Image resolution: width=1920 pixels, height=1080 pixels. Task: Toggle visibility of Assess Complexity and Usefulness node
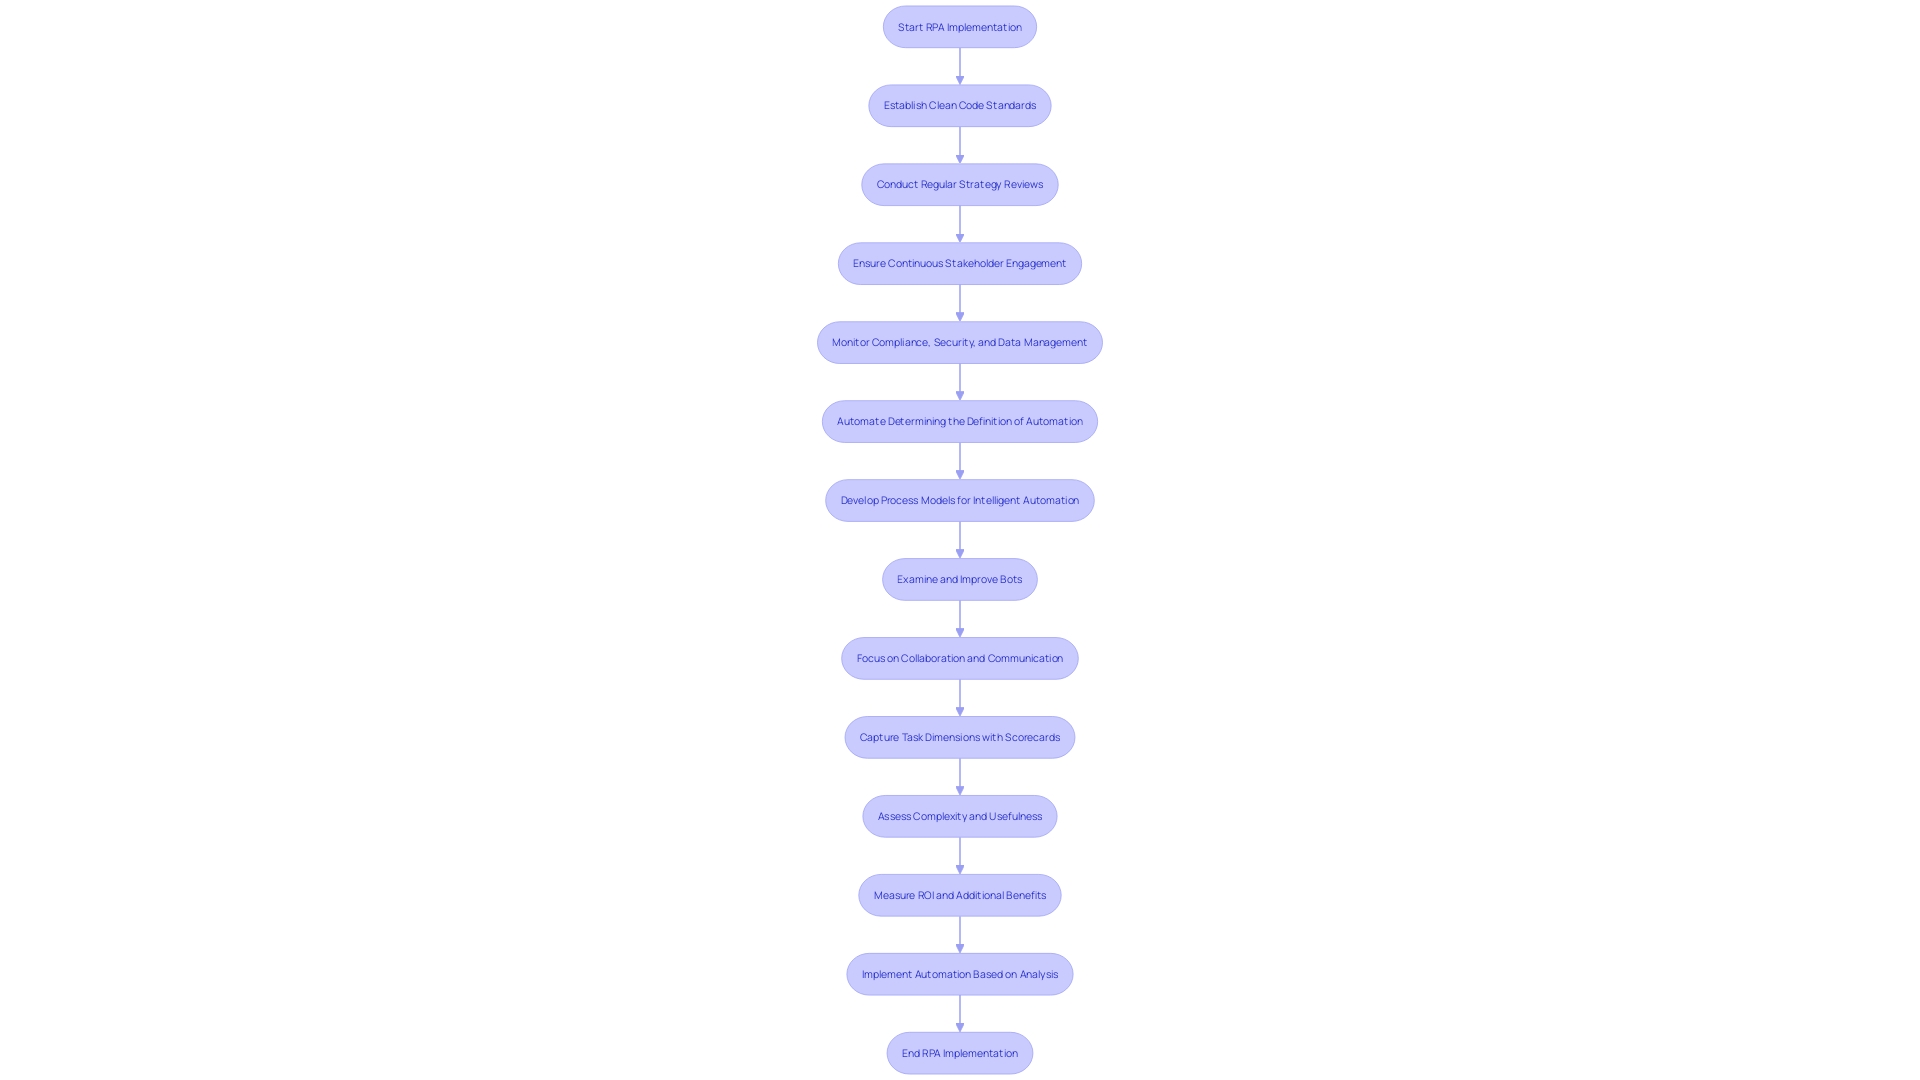pos(959,815)
